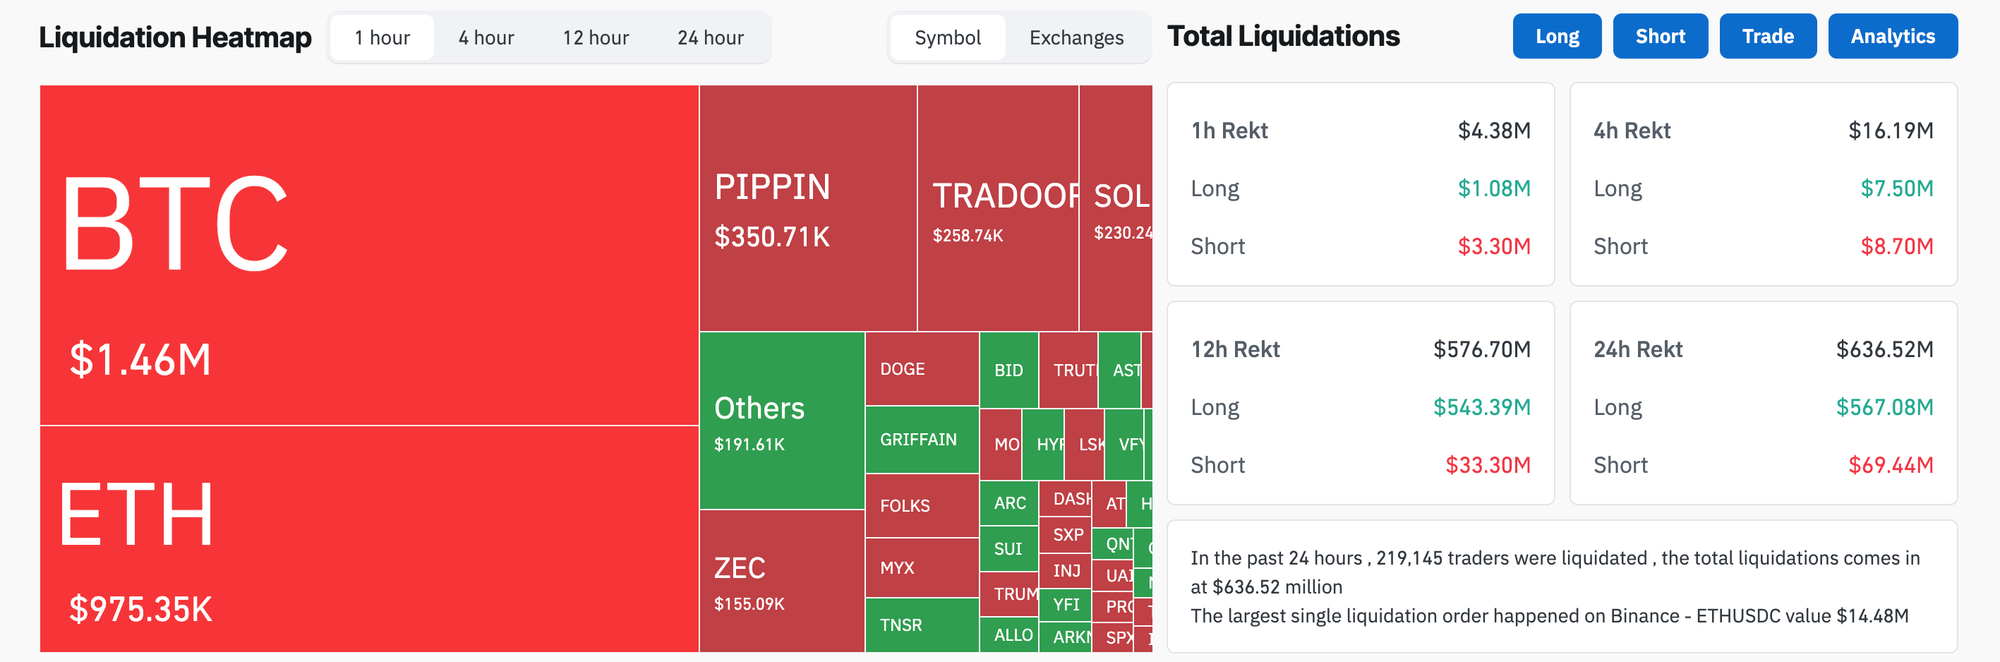Switch to the 12 hour timeframe

pyautogui.click(x=595, y=37)
